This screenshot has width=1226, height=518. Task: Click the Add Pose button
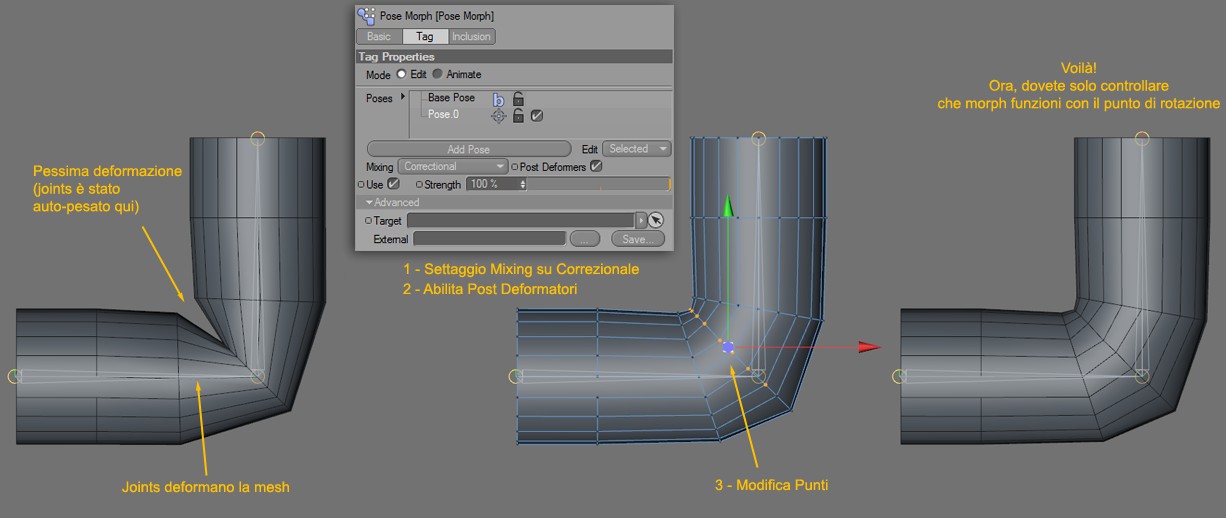pos(469,149)
